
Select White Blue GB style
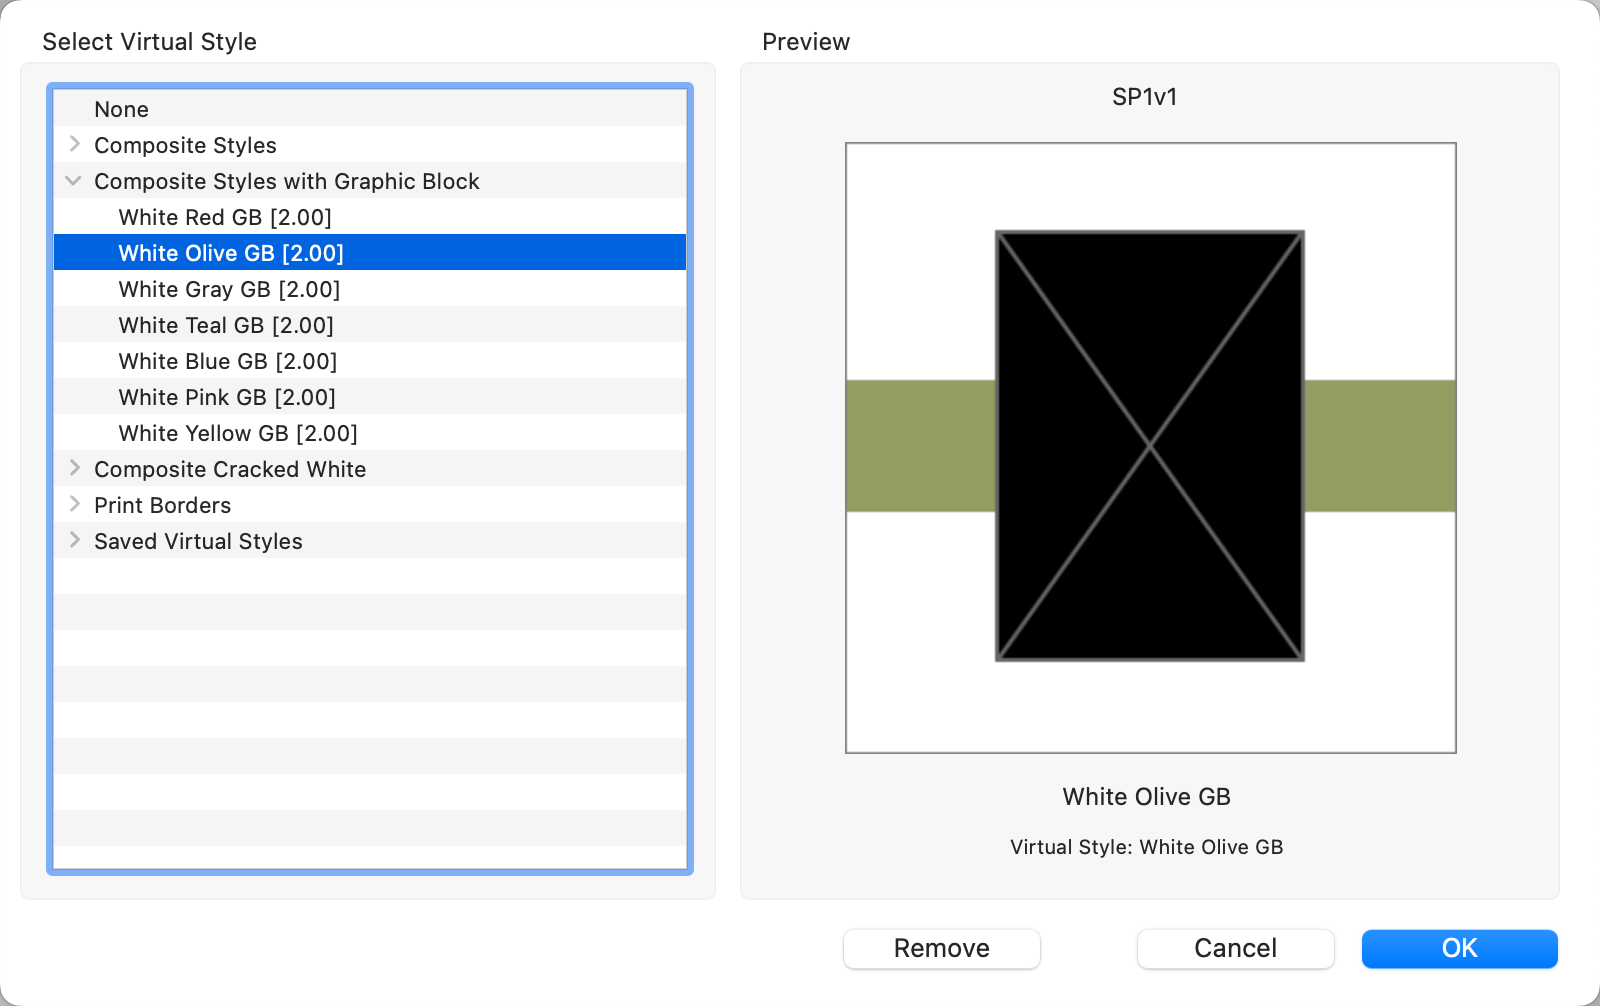pyautogui.click(x=227, y=361)
